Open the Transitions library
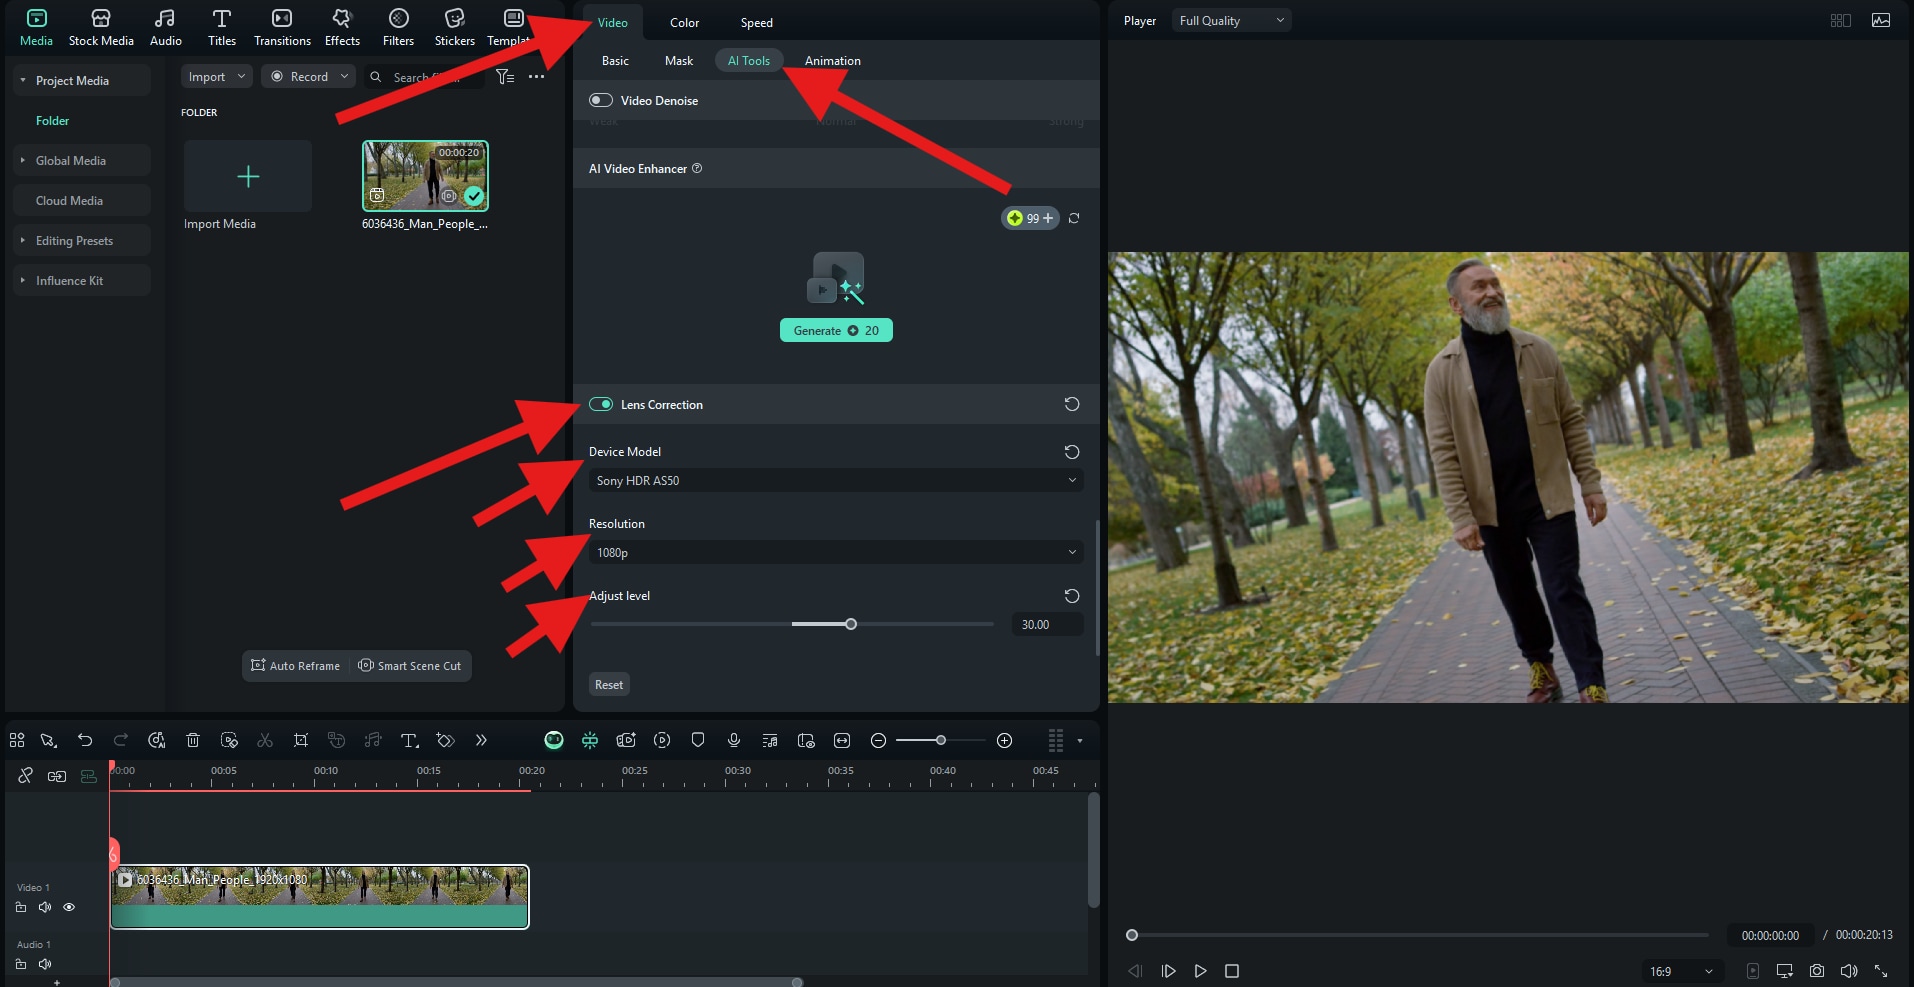 point(282,27)
